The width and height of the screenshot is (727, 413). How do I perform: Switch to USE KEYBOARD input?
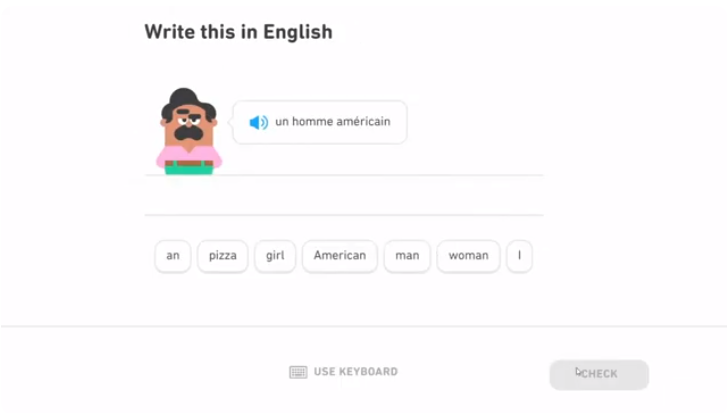tap(344, 372)
